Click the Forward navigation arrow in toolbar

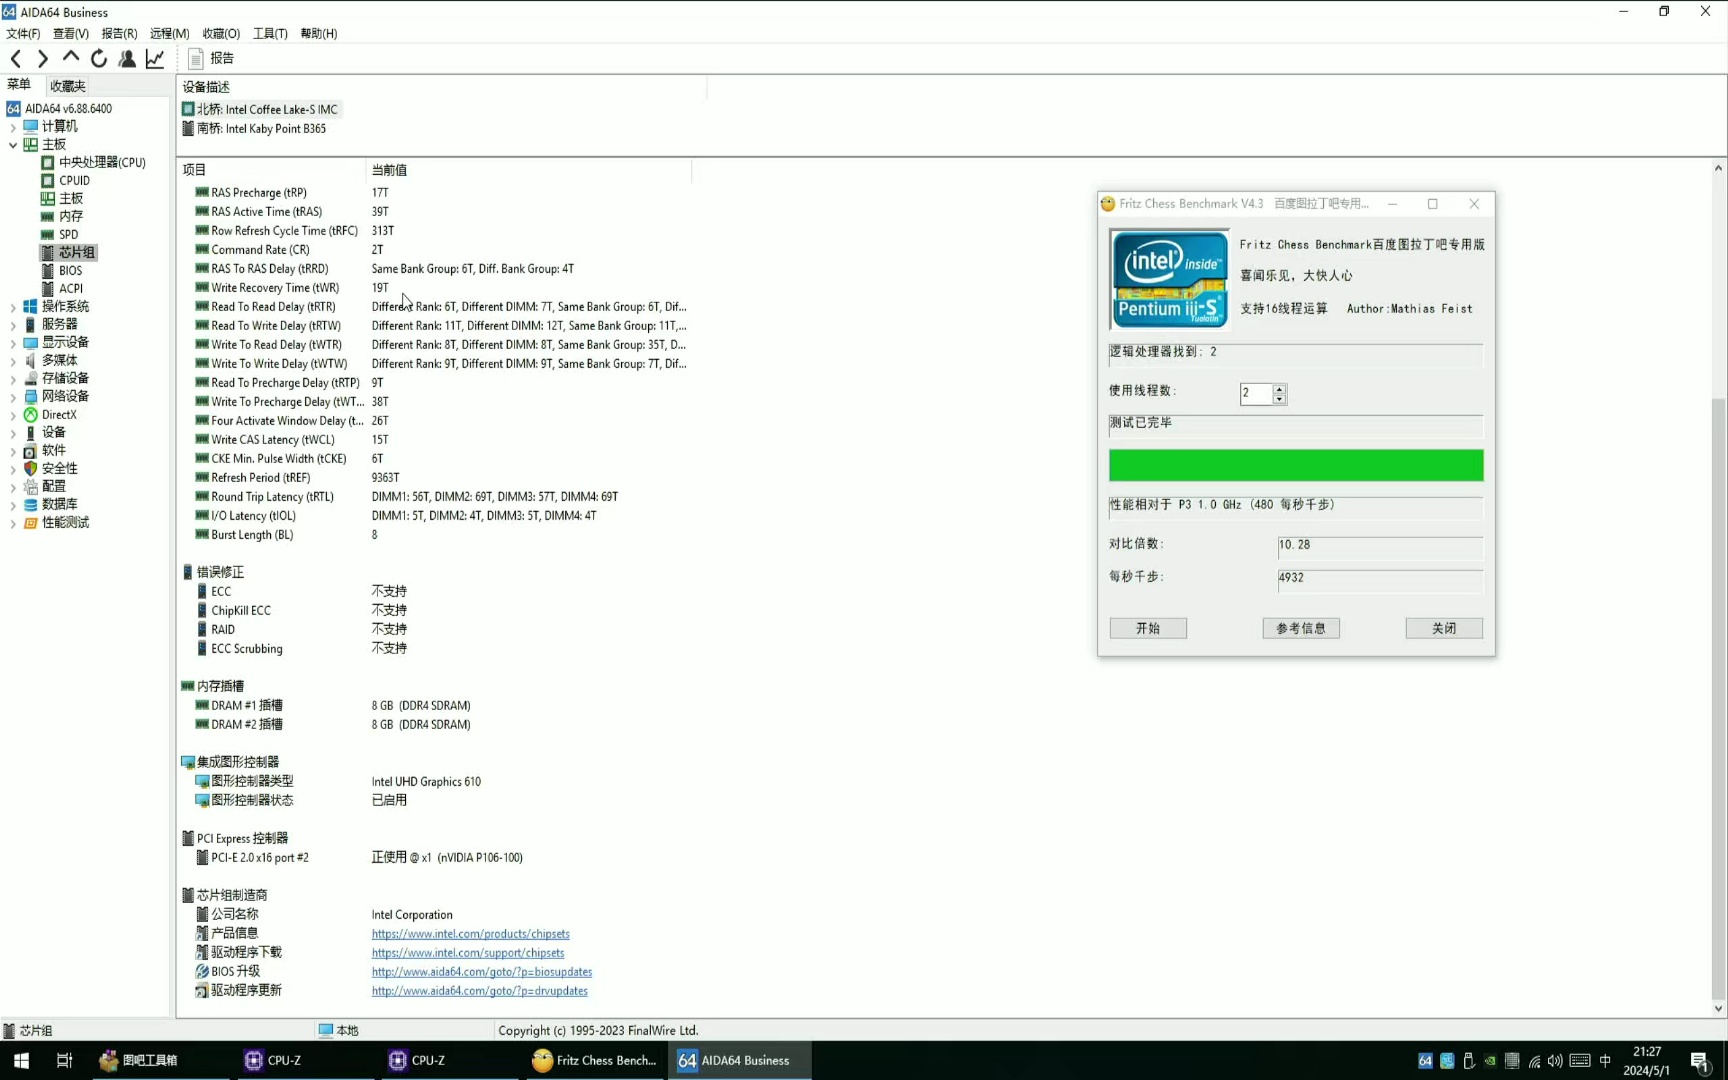(43, 59)
